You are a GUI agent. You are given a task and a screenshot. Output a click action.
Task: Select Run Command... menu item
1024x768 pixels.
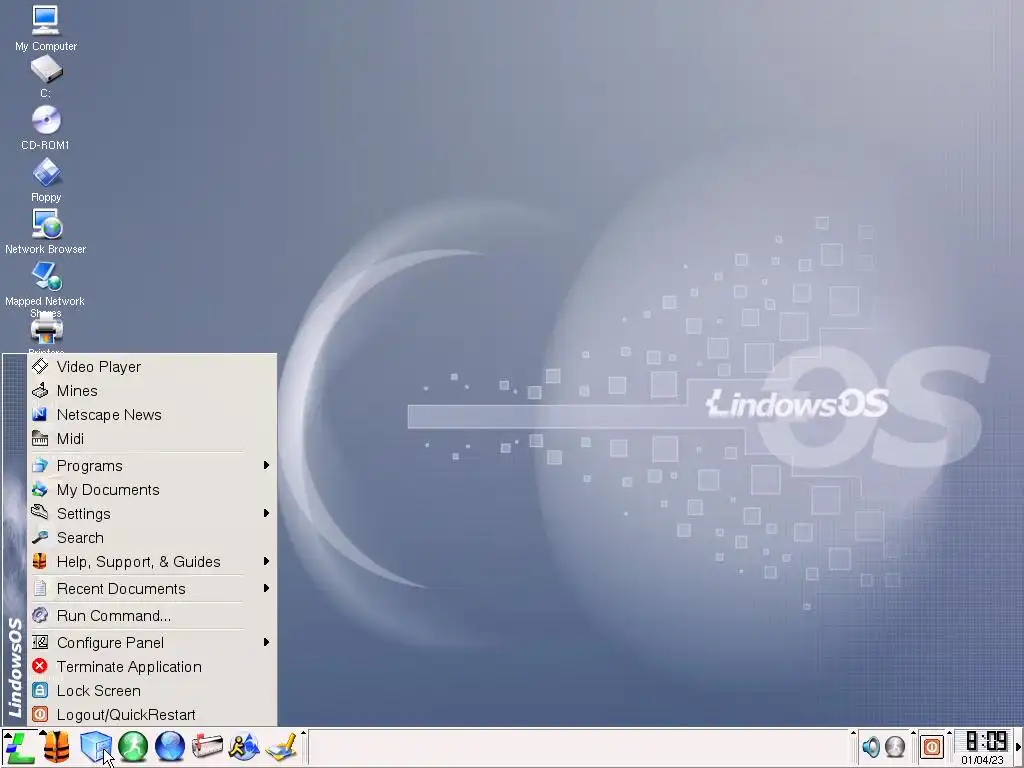pos(152,616)
